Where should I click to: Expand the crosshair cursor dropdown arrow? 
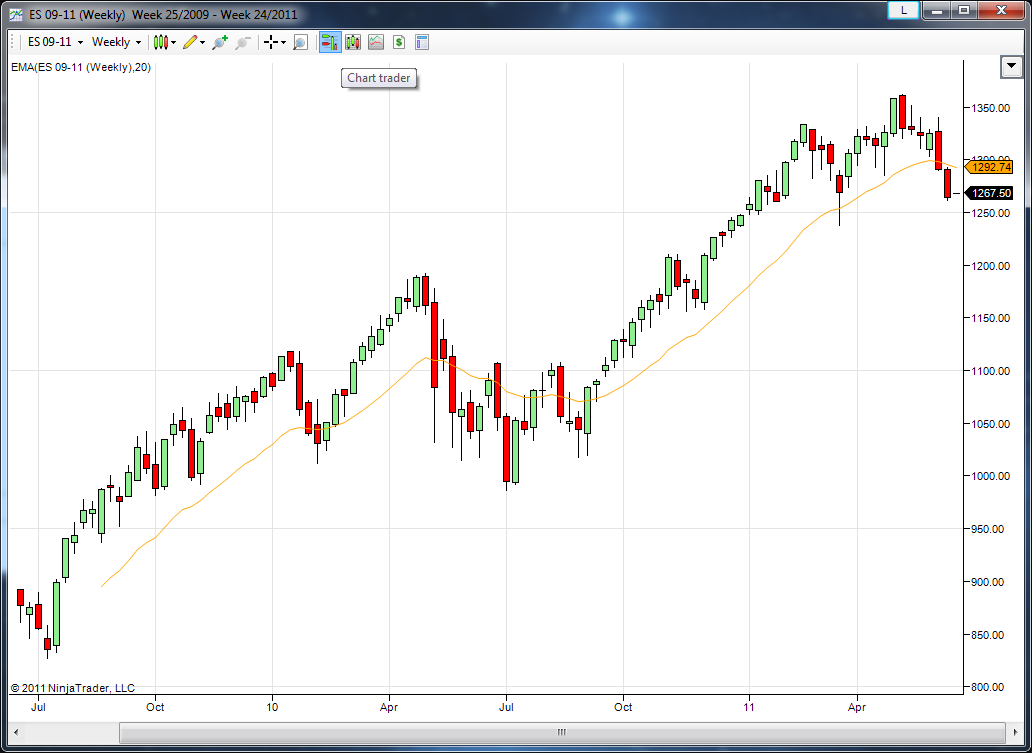tap(283, 43)
